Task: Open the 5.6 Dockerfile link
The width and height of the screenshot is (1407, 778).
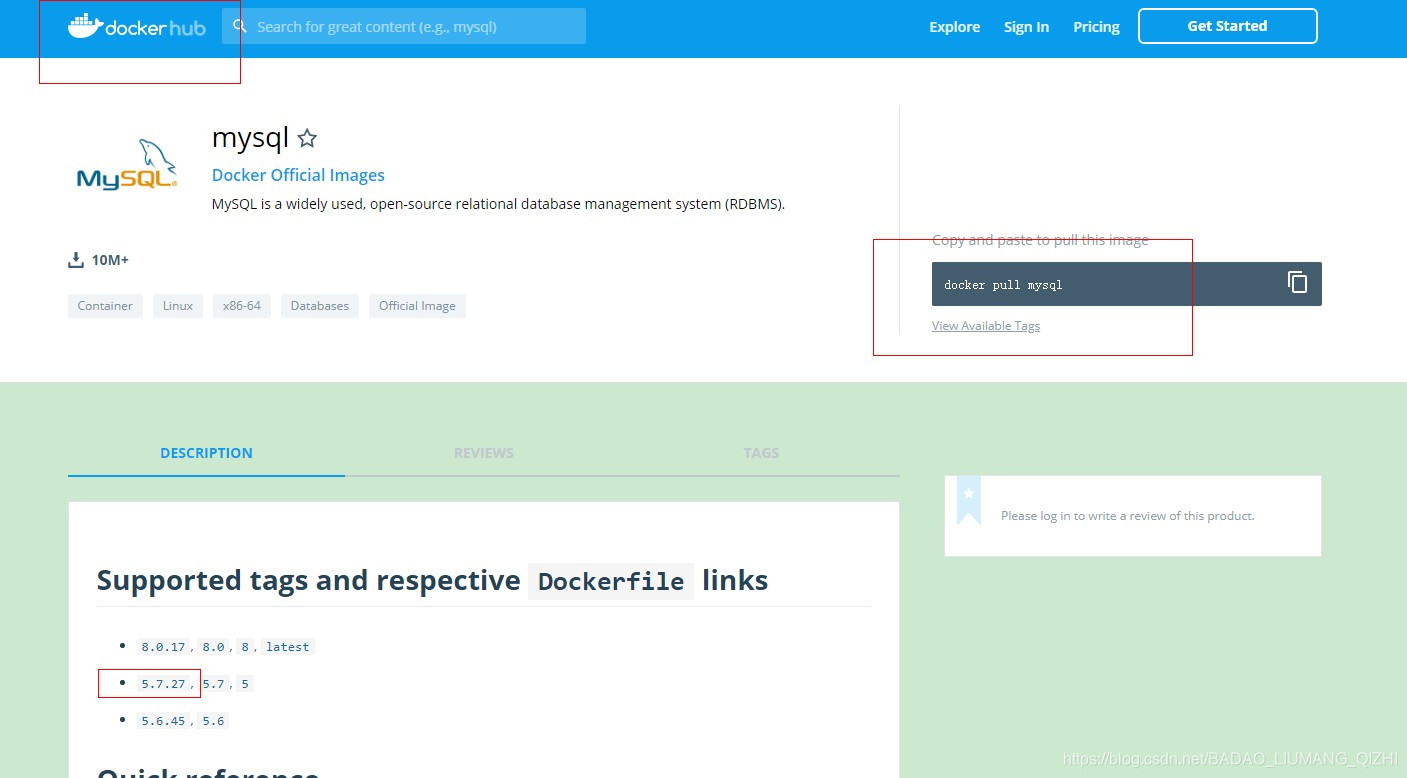Action: point(213,721)
